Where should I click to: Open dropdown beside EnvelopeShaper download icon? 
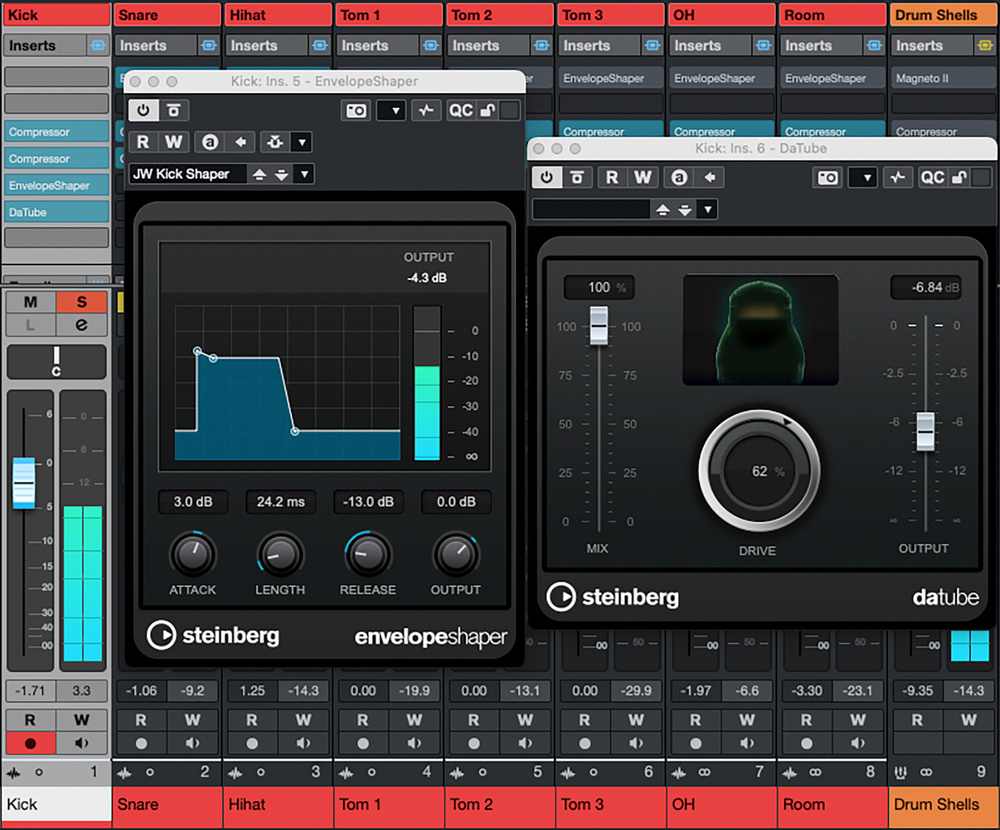pos(302,142)
